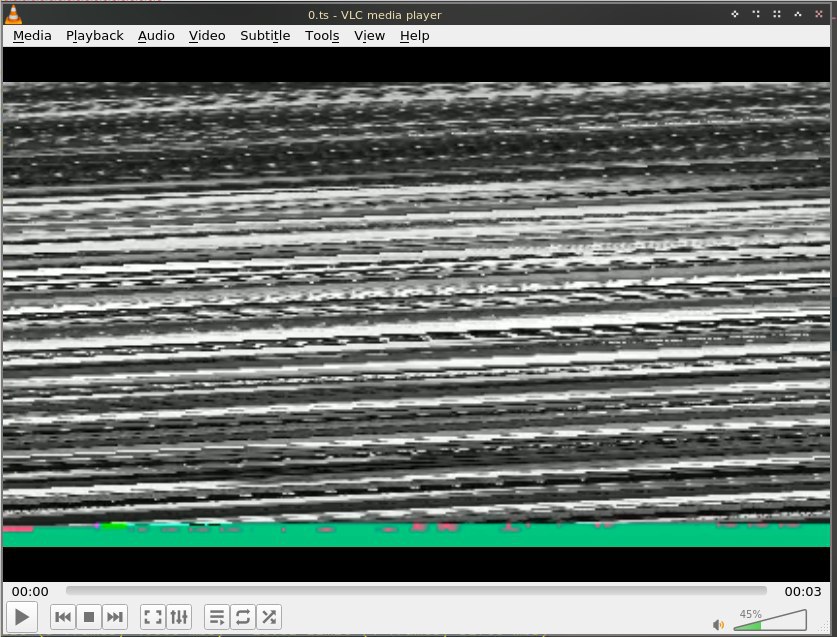Open the Help menu
This screenshot has width=837, height=637.
click(414, 36)
